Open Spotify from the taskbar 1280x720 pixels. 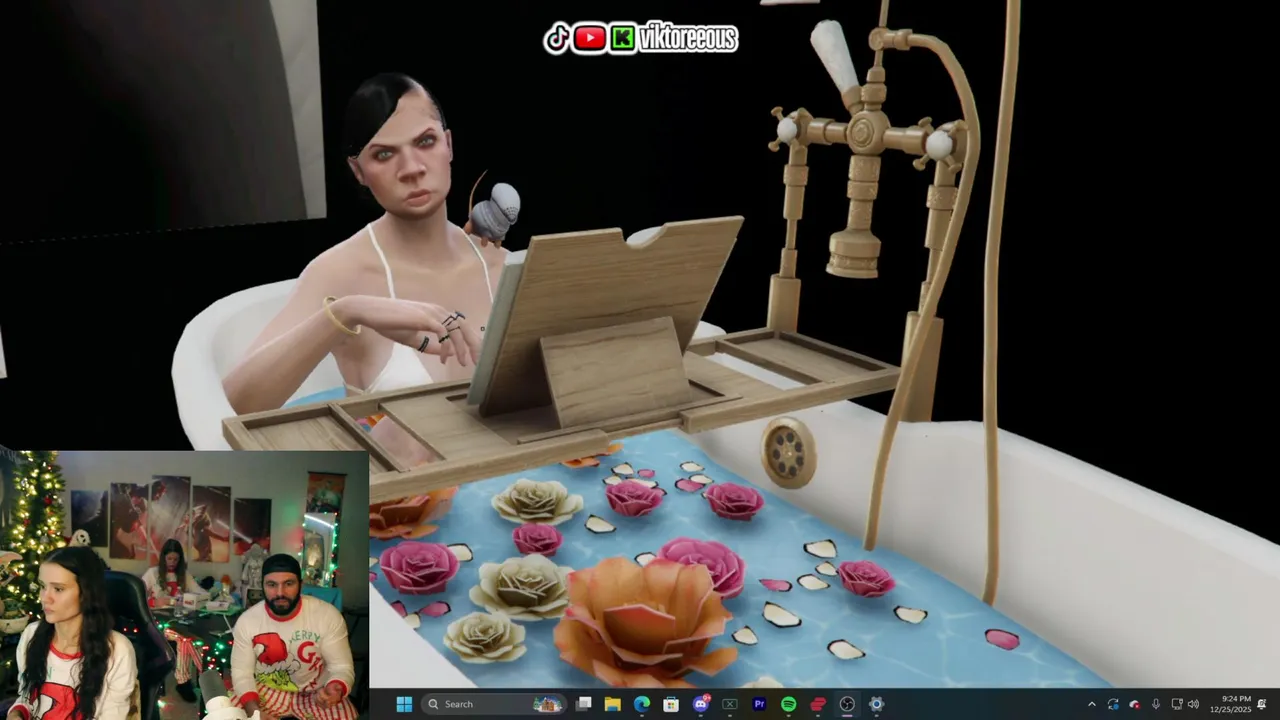tap(788, 704)
